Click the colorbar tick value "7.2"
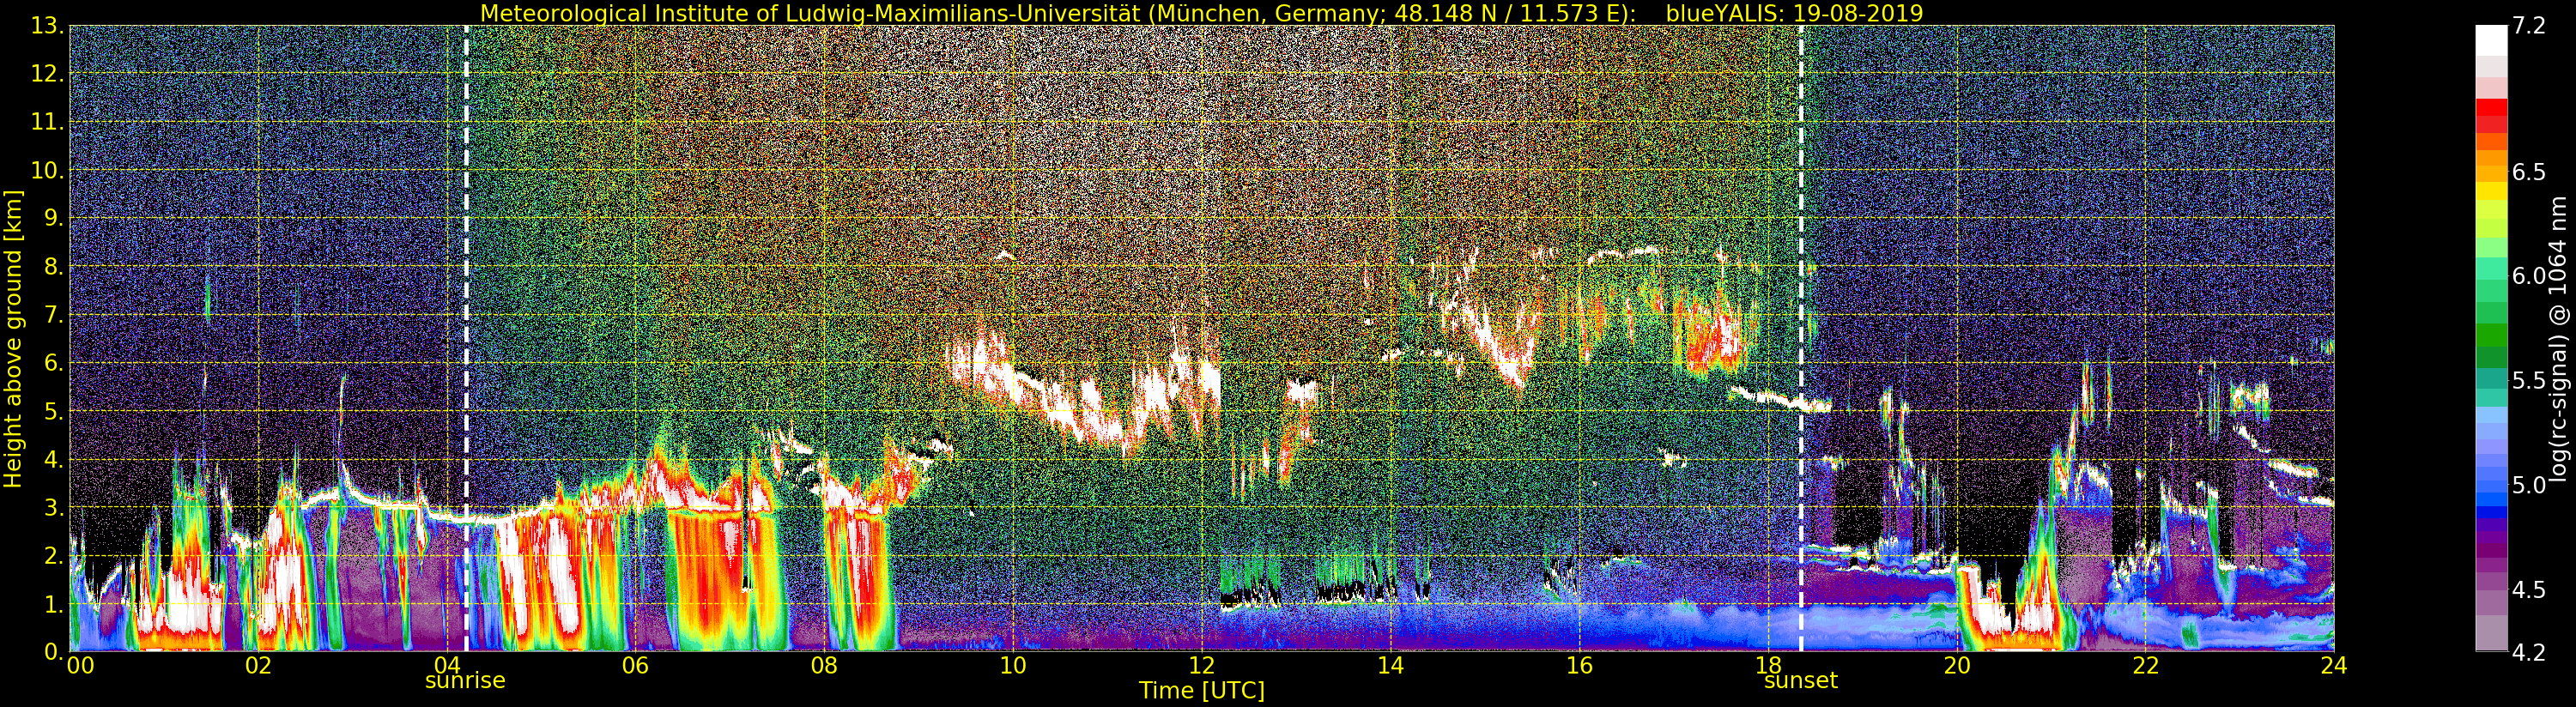 point(2529,27)
